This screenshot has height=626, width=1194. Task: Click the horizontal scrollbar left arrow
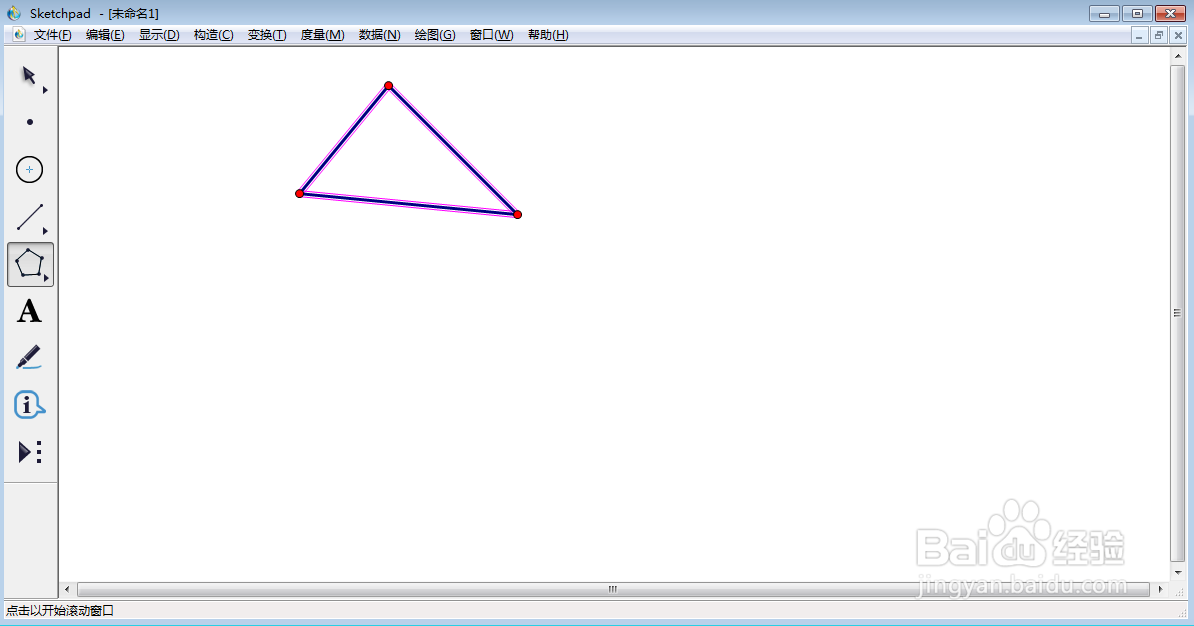tap(67, 589)
